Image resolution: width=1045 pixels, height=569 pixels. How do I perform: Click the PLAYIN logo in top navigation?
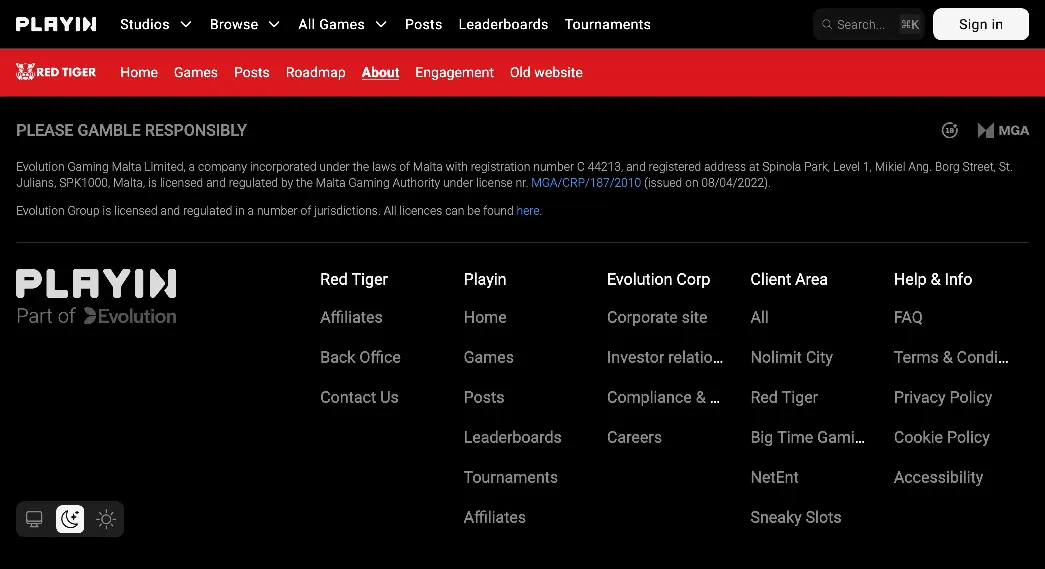pos(56,24)
